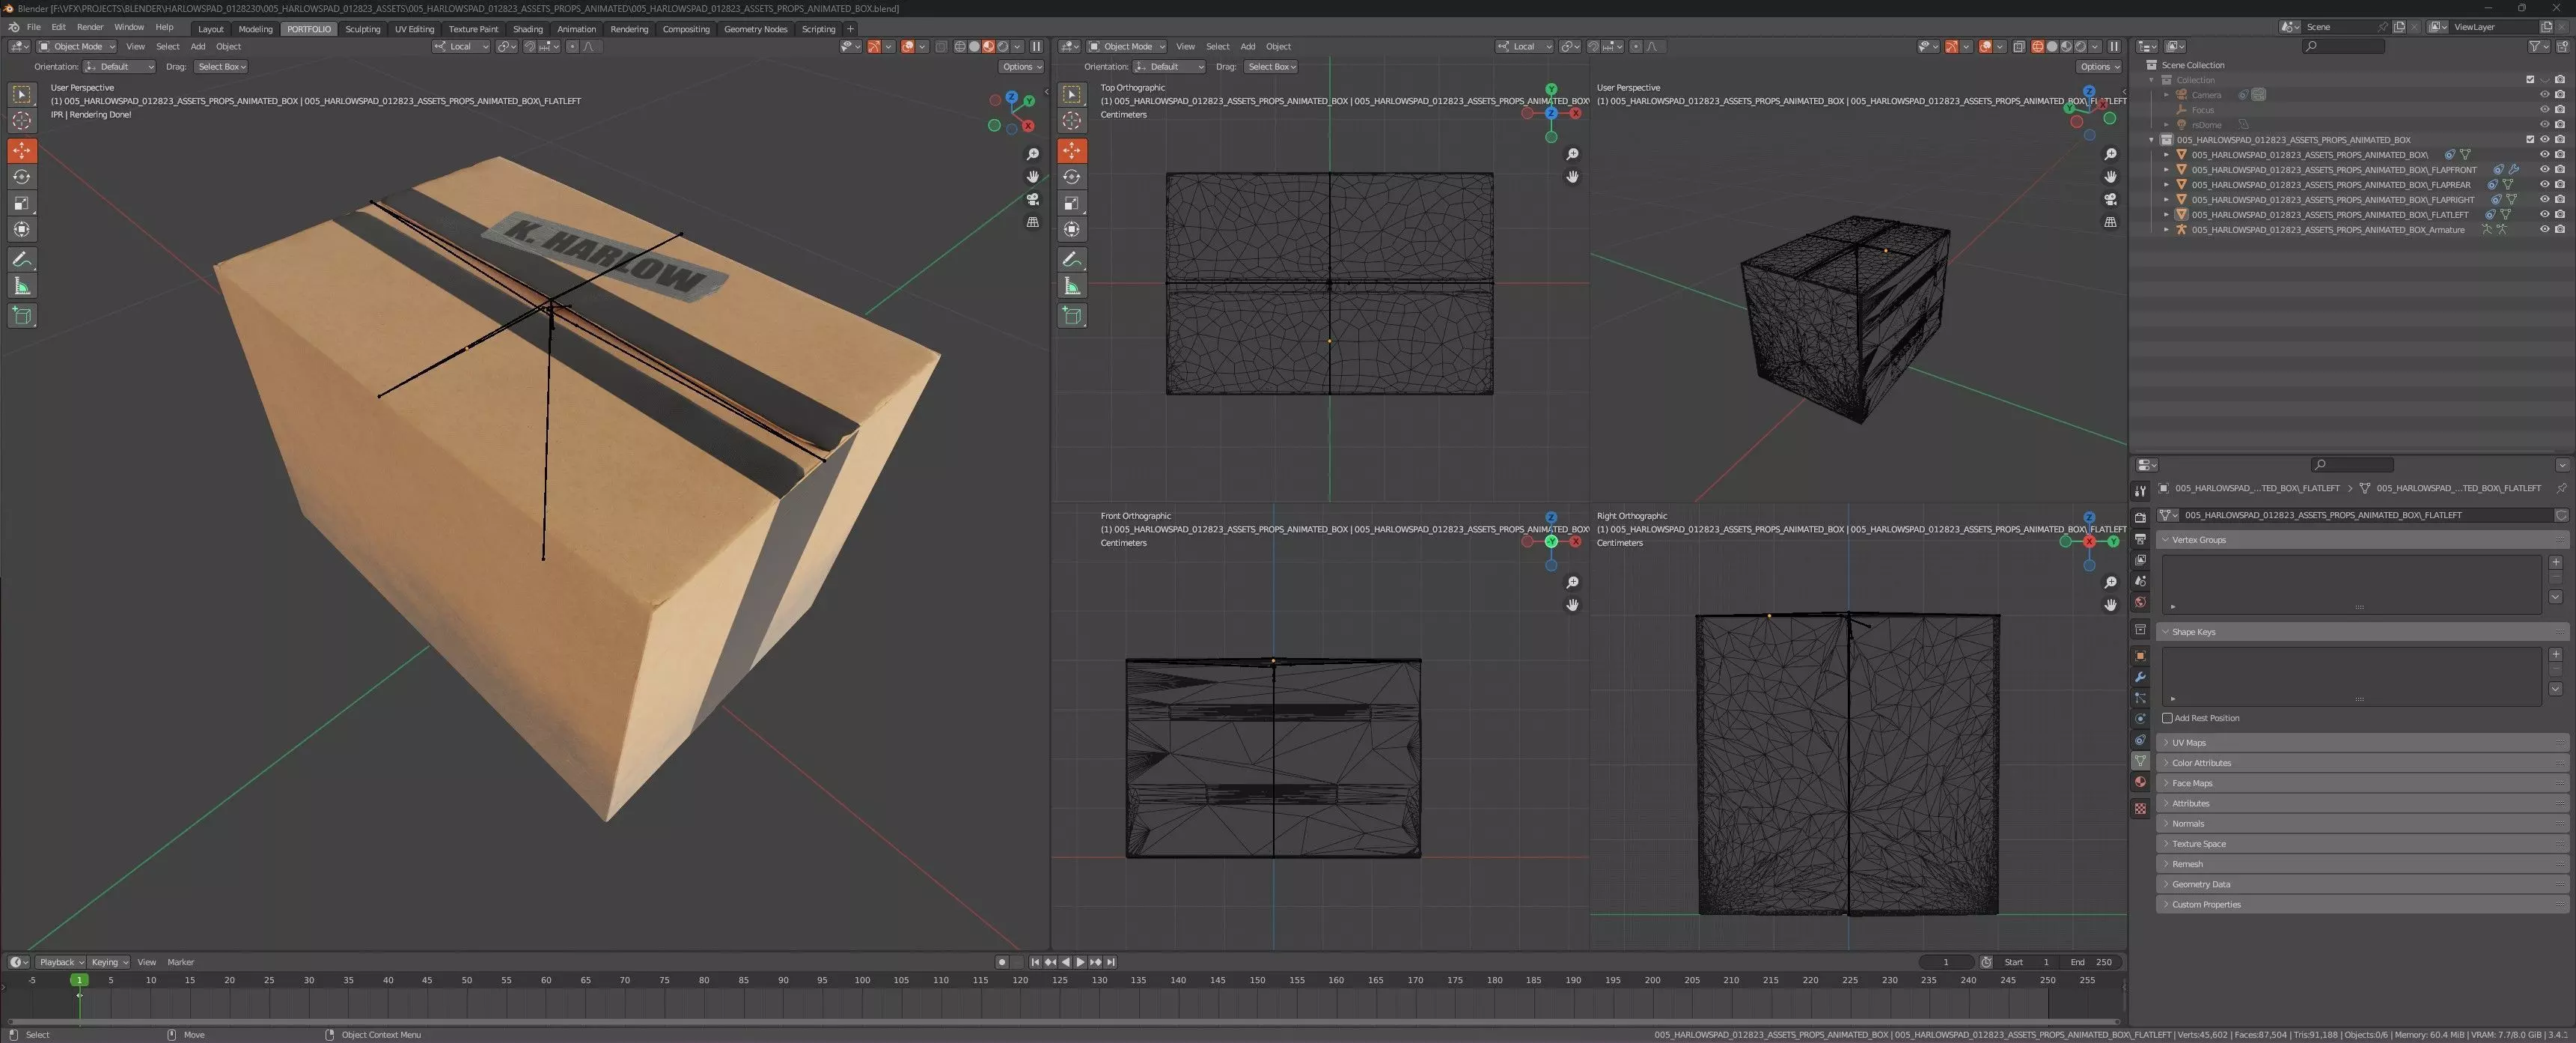Expand the UV Maps panel
2576x1043 pixels.
coord(2188,743)
